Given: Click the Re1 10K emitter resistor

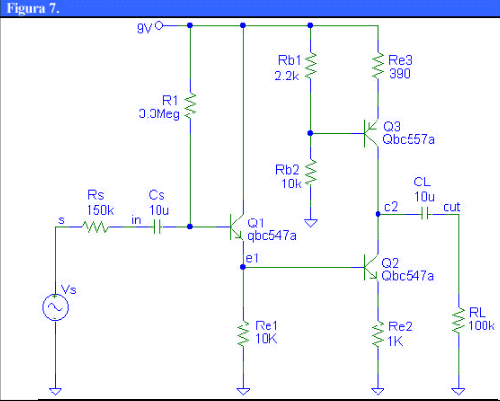Looking at the screenshot, I should pyautogui.click(x=243, y=334).
